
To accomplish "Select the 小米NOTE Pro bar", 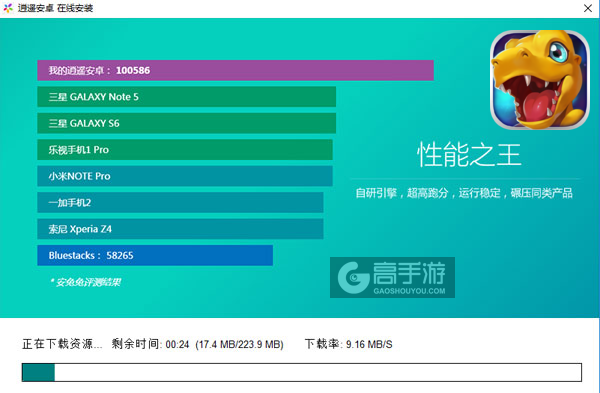I will [185, 176].
